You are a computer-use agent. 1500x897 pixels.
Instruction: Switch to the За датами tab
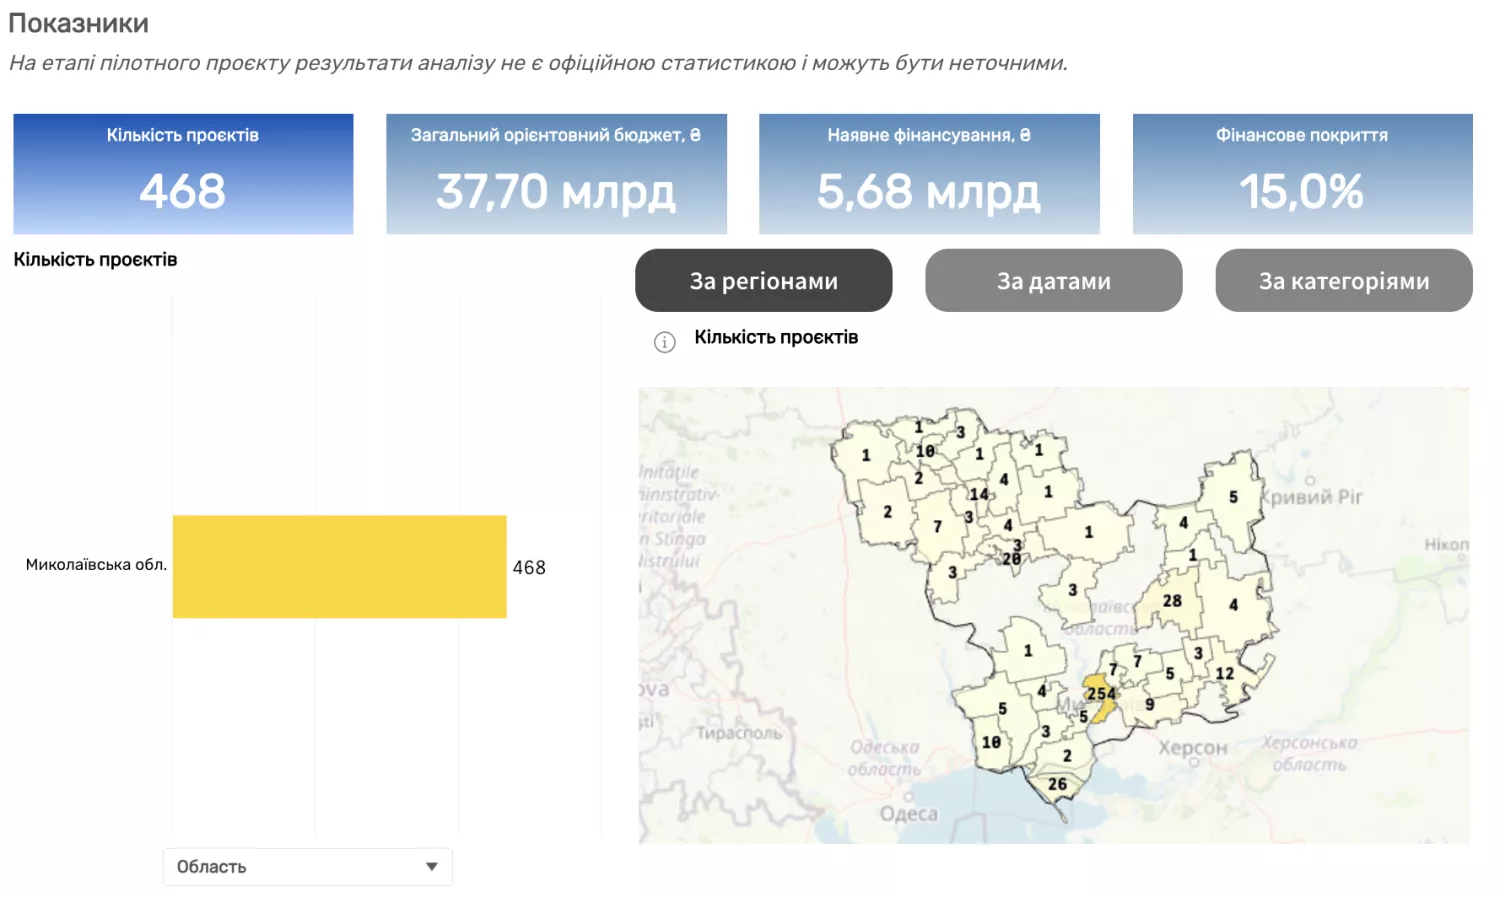pos(1054,281)
